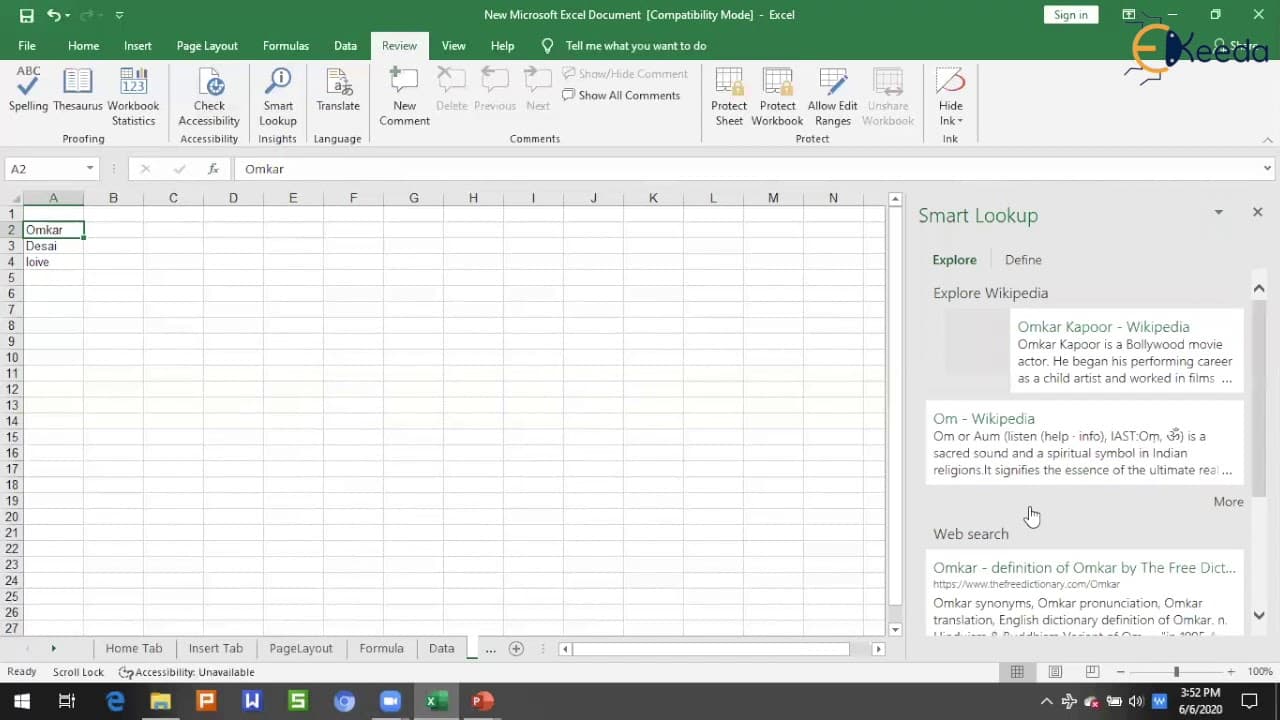Image resolution: width=1280 pixels, height=720 pixels.
Task: Open File Explorer from the taskbar
Action: [x=160, y=701]
